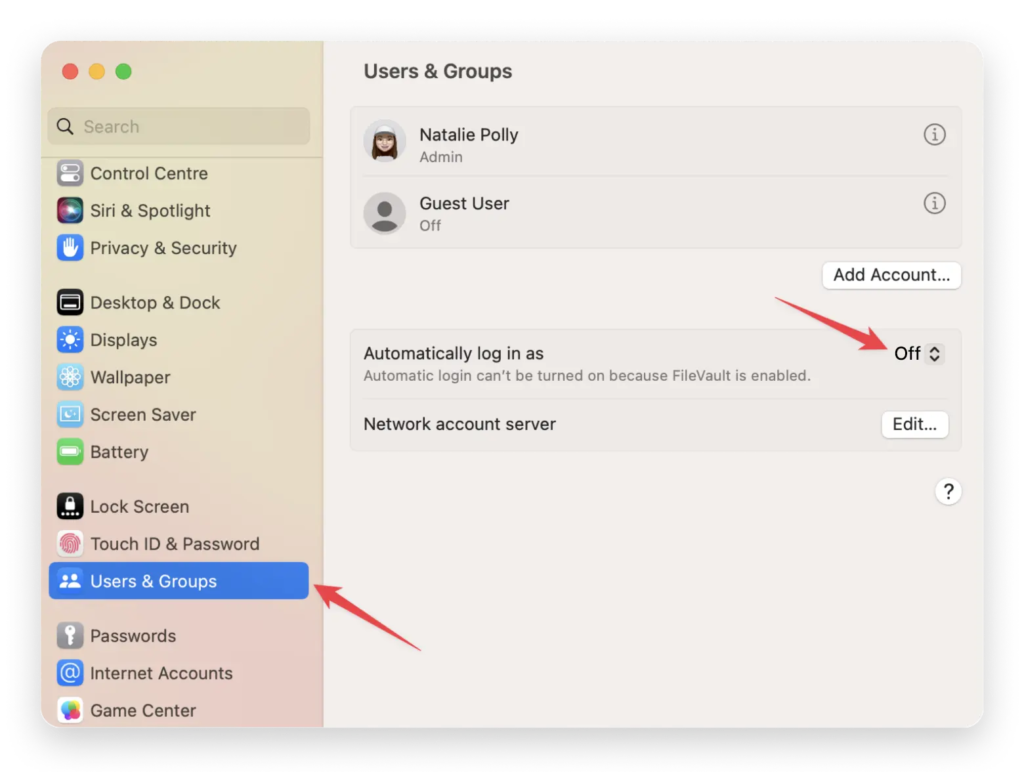
Task: Focus the Search field in sidebar
Action: click(x=178, y=126)
